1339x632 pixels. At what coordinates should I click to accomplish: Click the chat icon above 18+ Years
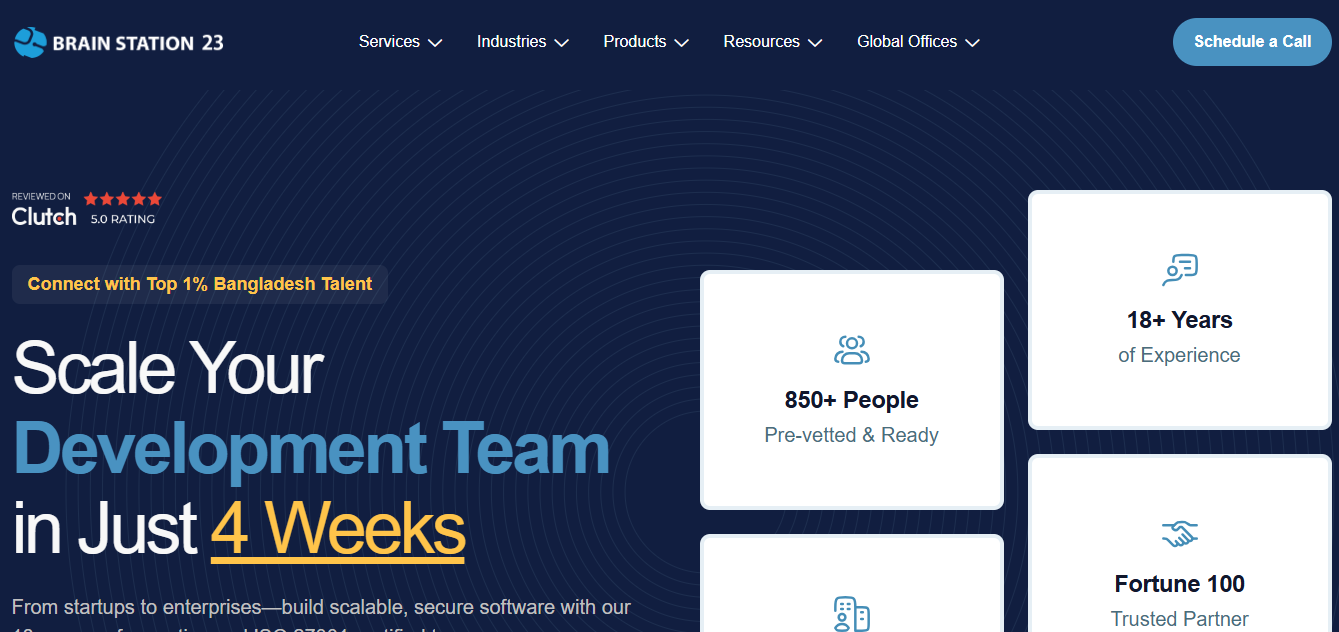click(x=1180, y=270)
